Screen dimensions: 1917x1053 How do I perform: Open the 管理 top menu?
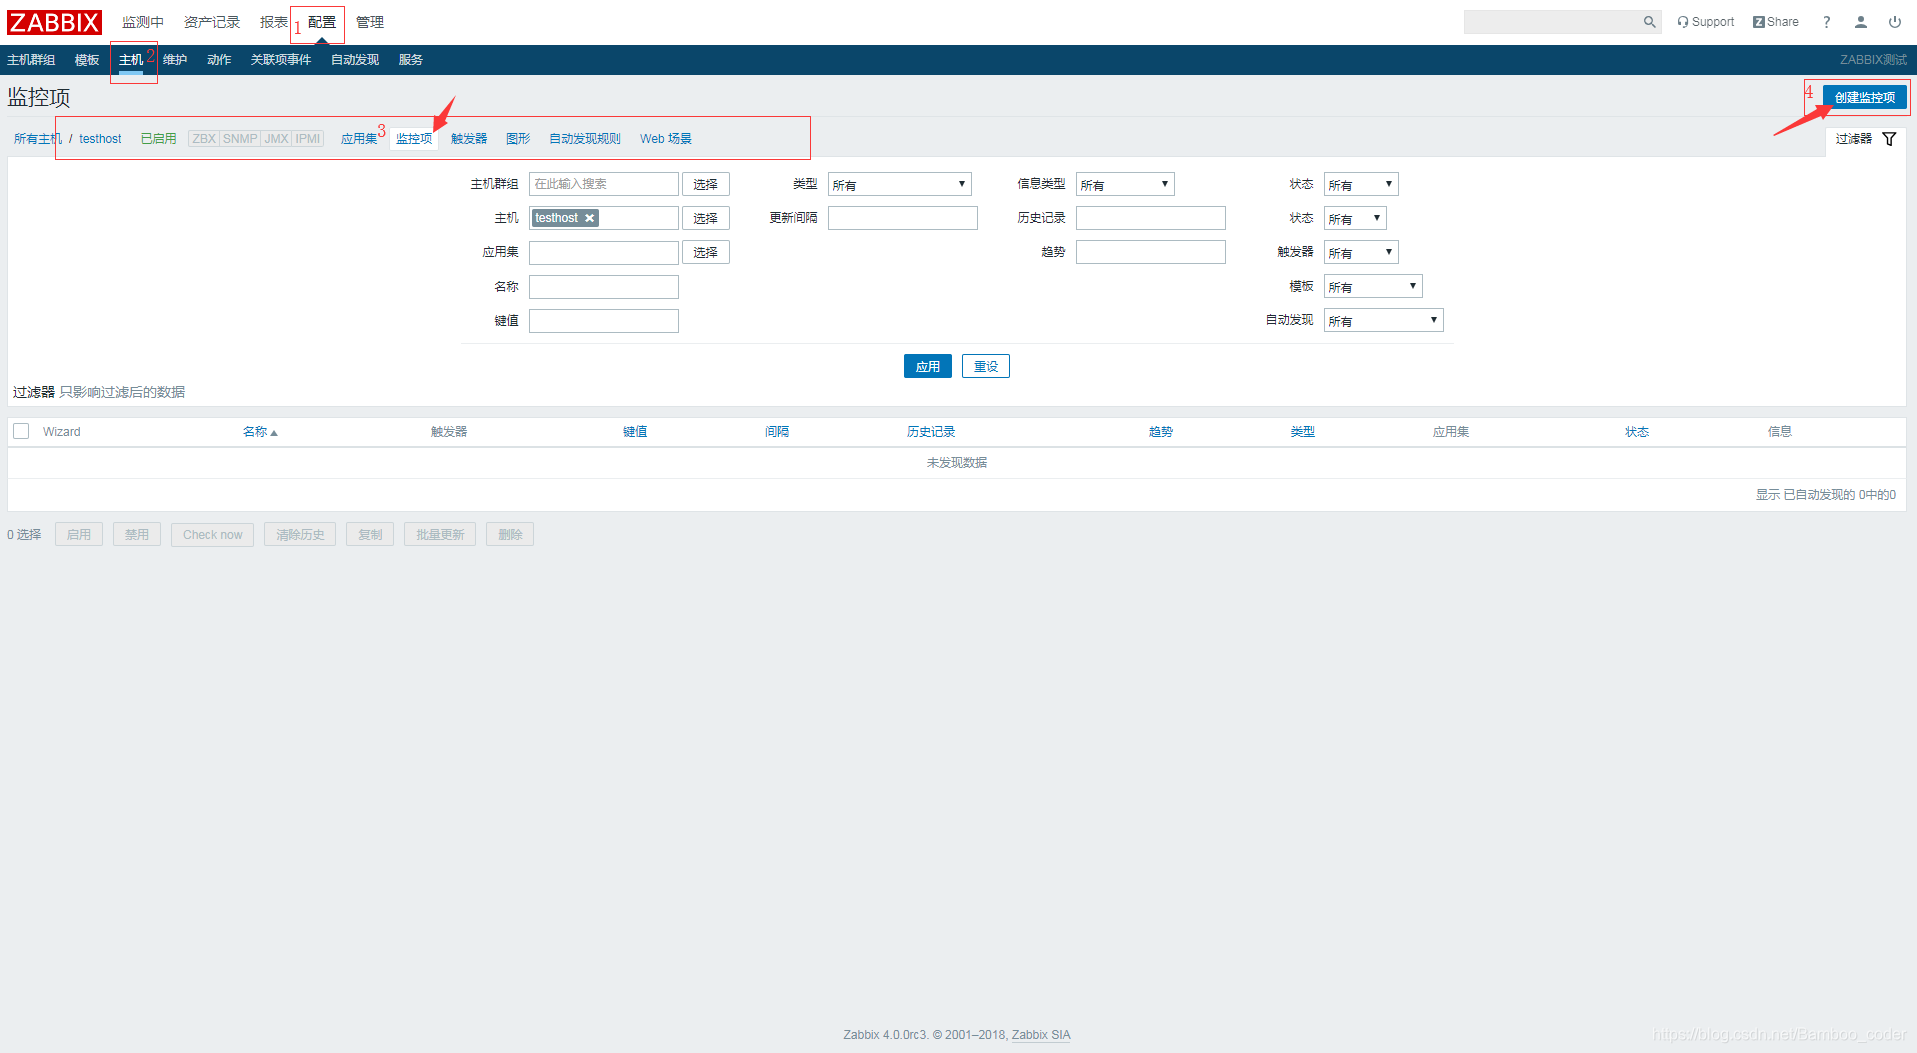370,22
